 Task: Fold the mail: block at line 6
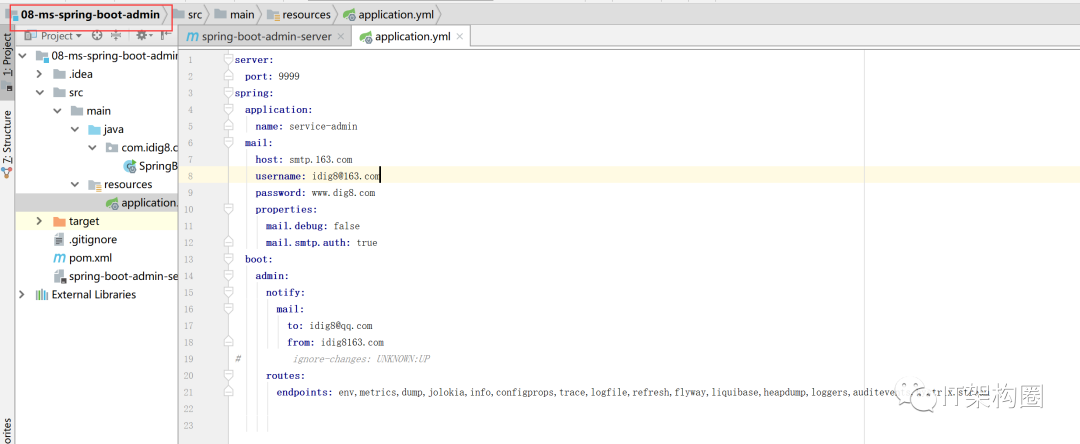[228, 143]
